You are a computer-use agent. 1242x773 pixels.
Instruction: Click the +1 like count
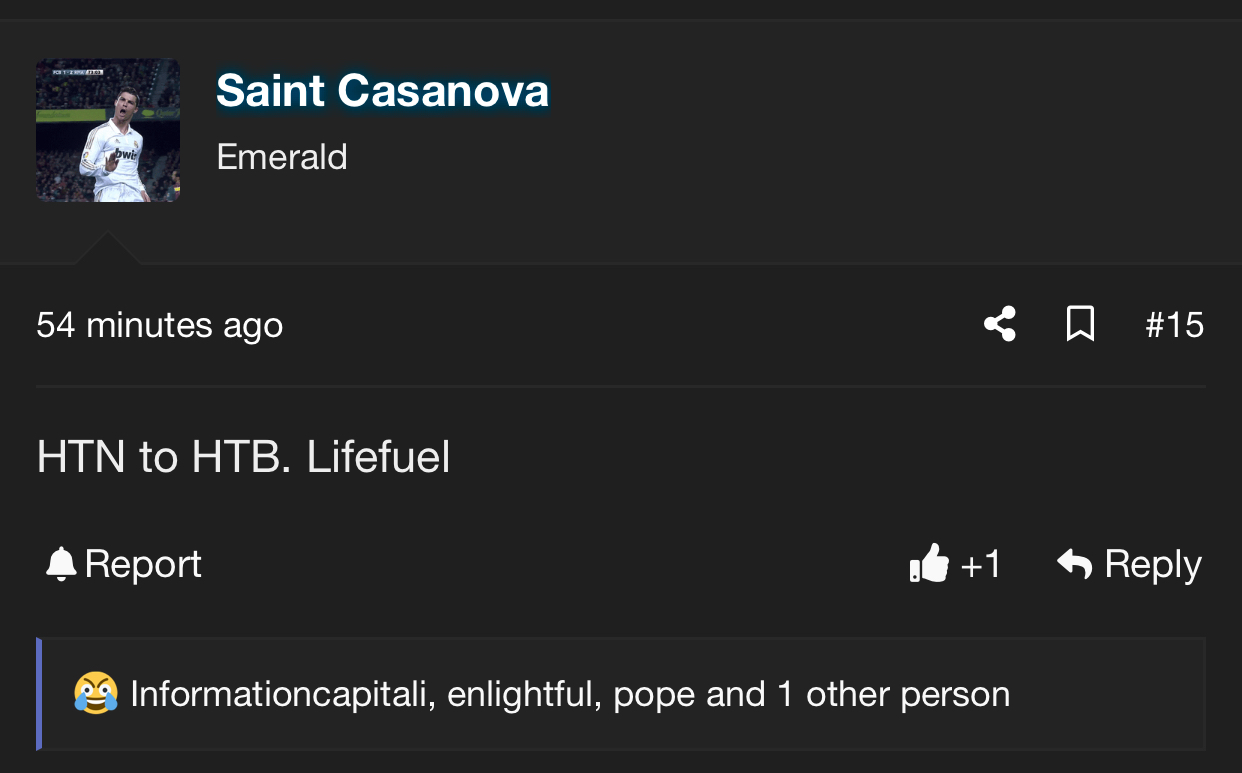click(x=980, y=564)
